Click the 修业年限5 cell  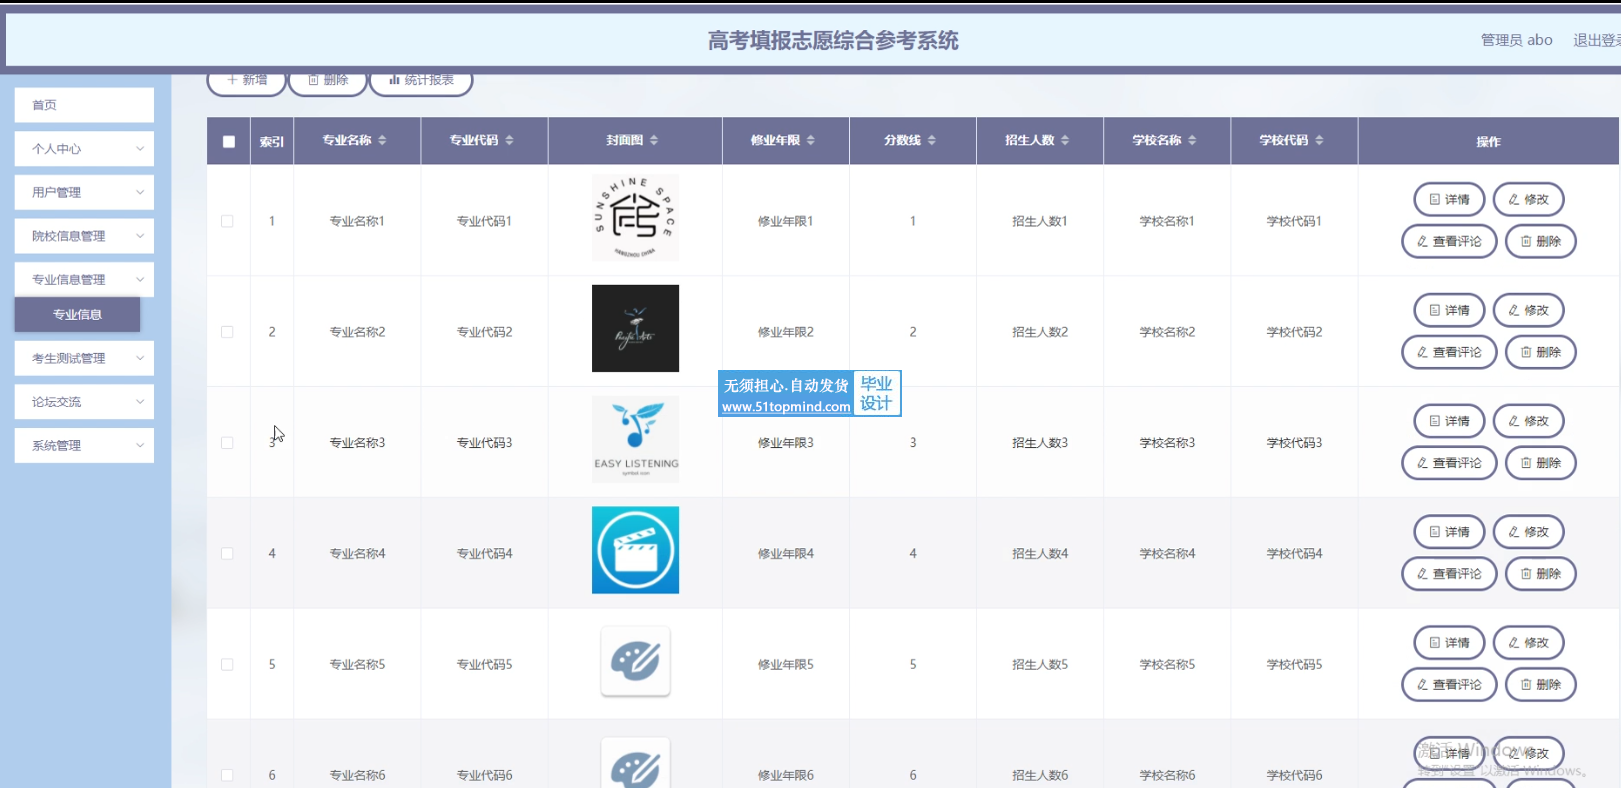click(x=785, y=665)
